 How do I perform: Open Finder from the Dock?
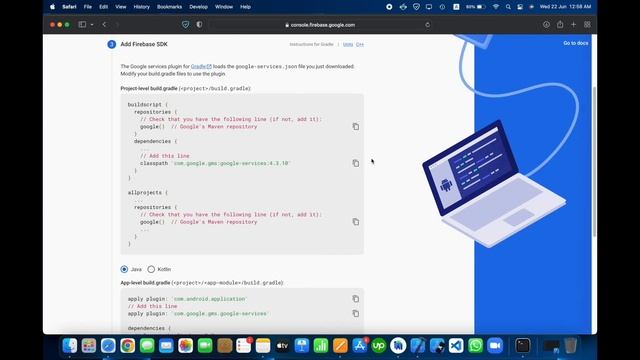coord(69,346)
